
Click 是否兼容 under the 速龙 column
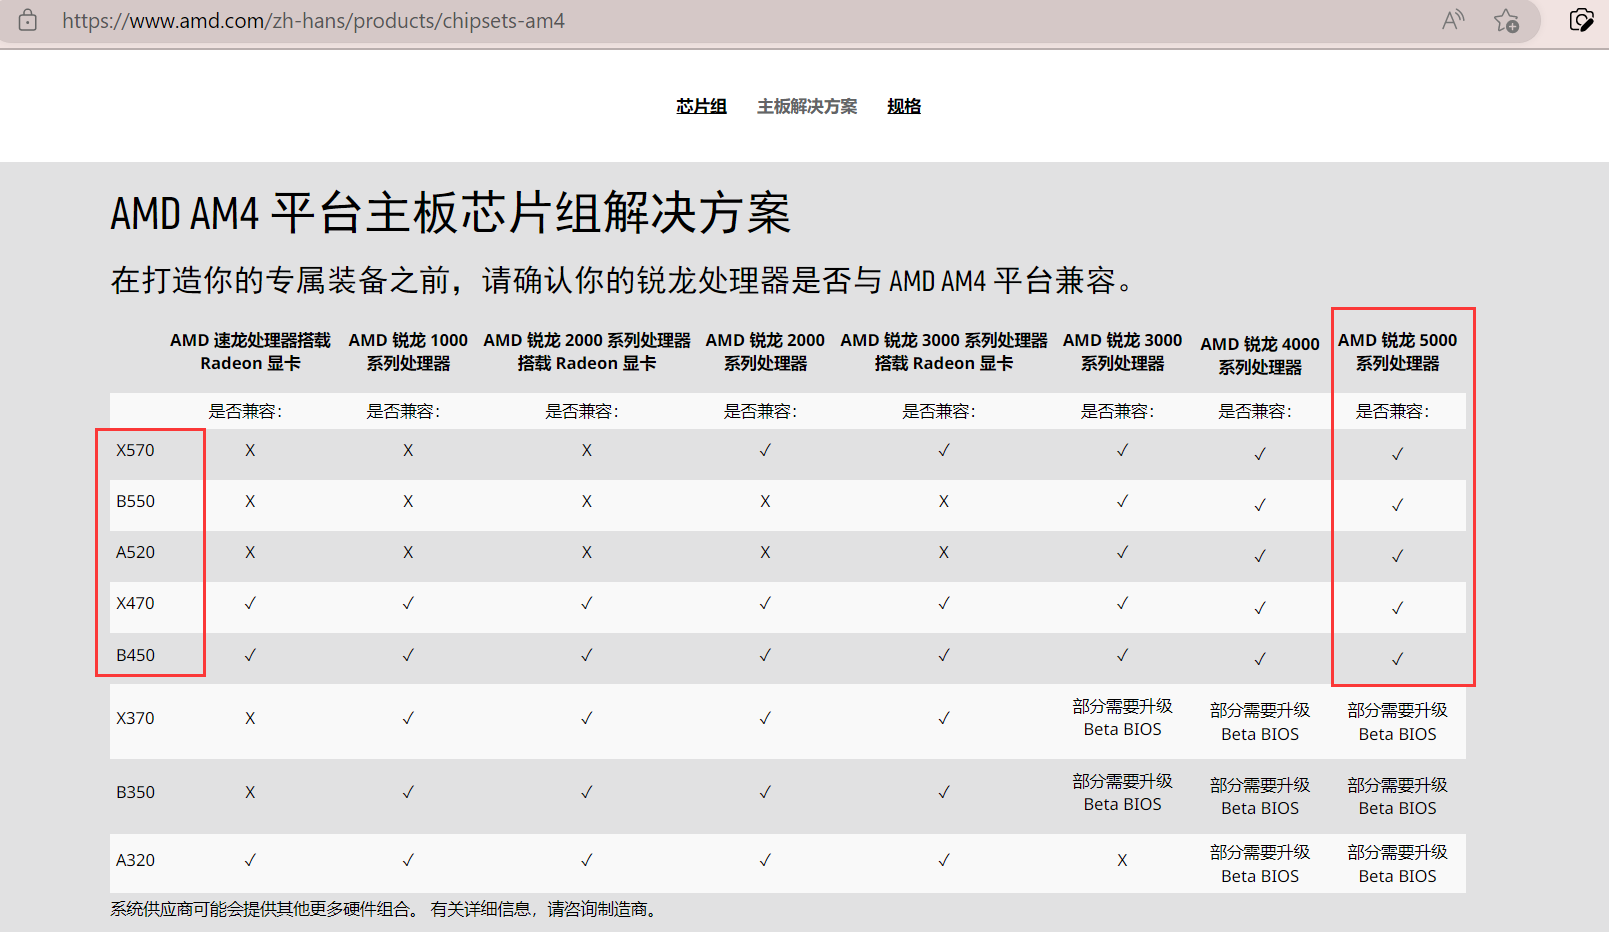click(x=245, y=411)
